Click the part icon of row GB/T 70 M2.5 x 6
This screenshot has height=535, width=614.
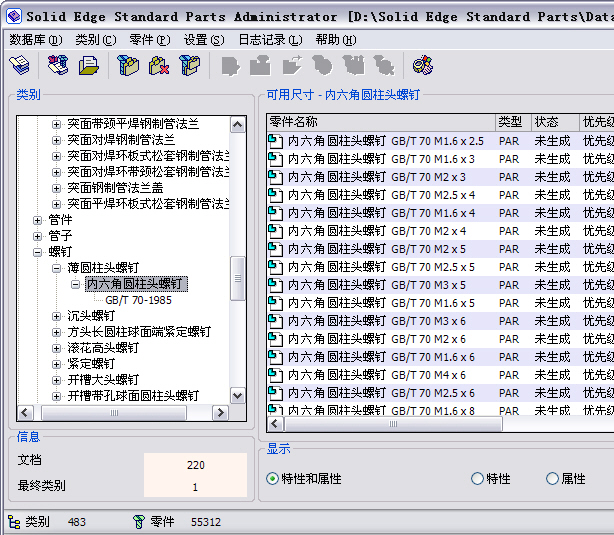point(276,393)
